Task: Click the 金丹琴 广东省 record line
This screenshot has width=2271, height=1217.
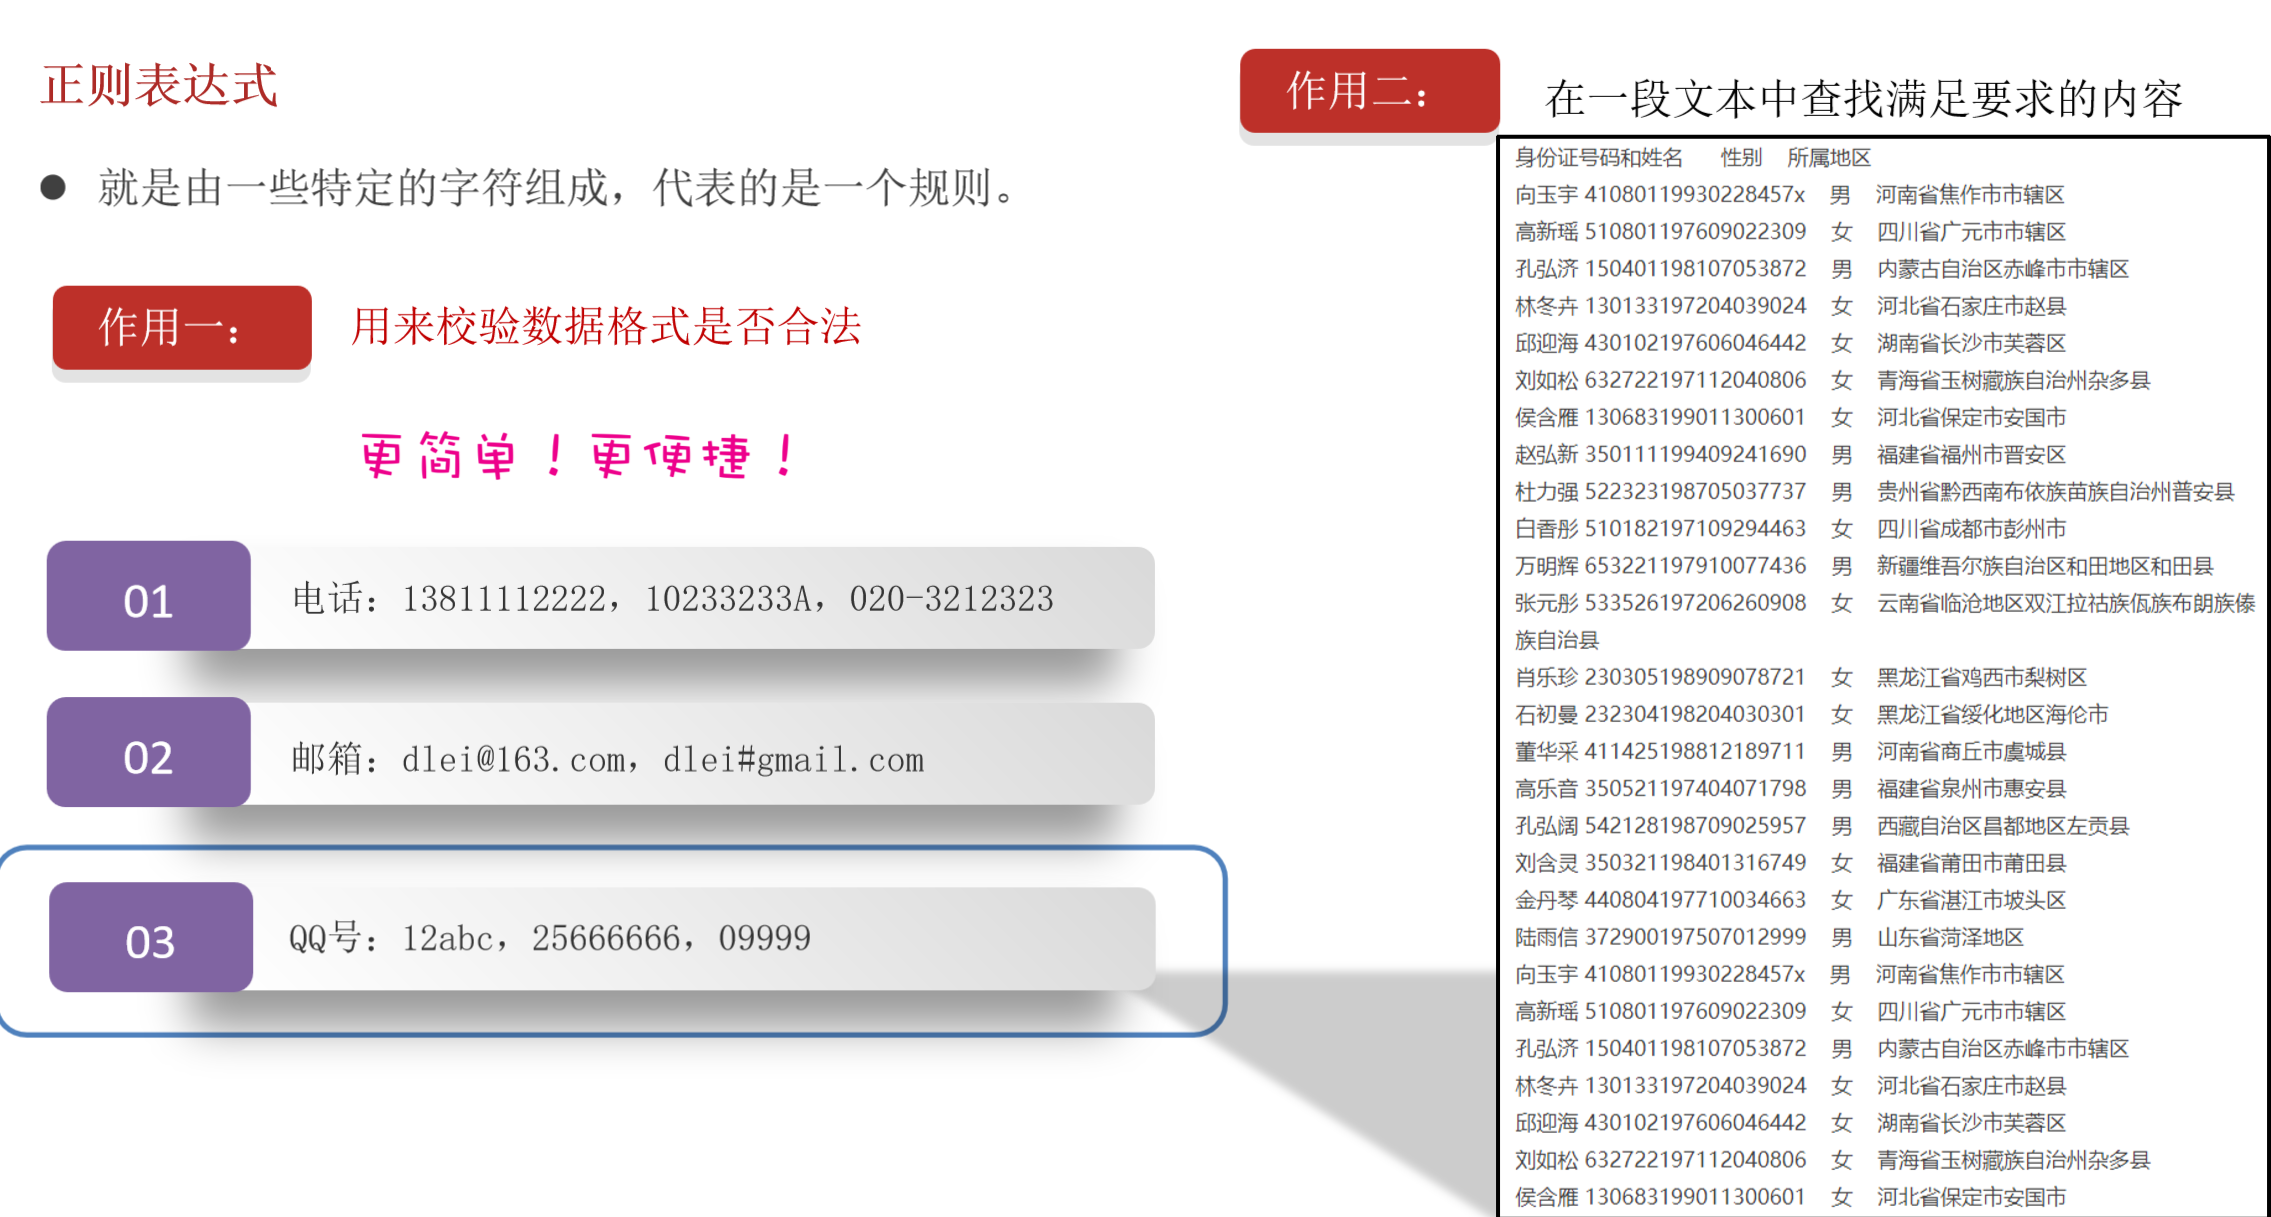Action: [1788, 900]
